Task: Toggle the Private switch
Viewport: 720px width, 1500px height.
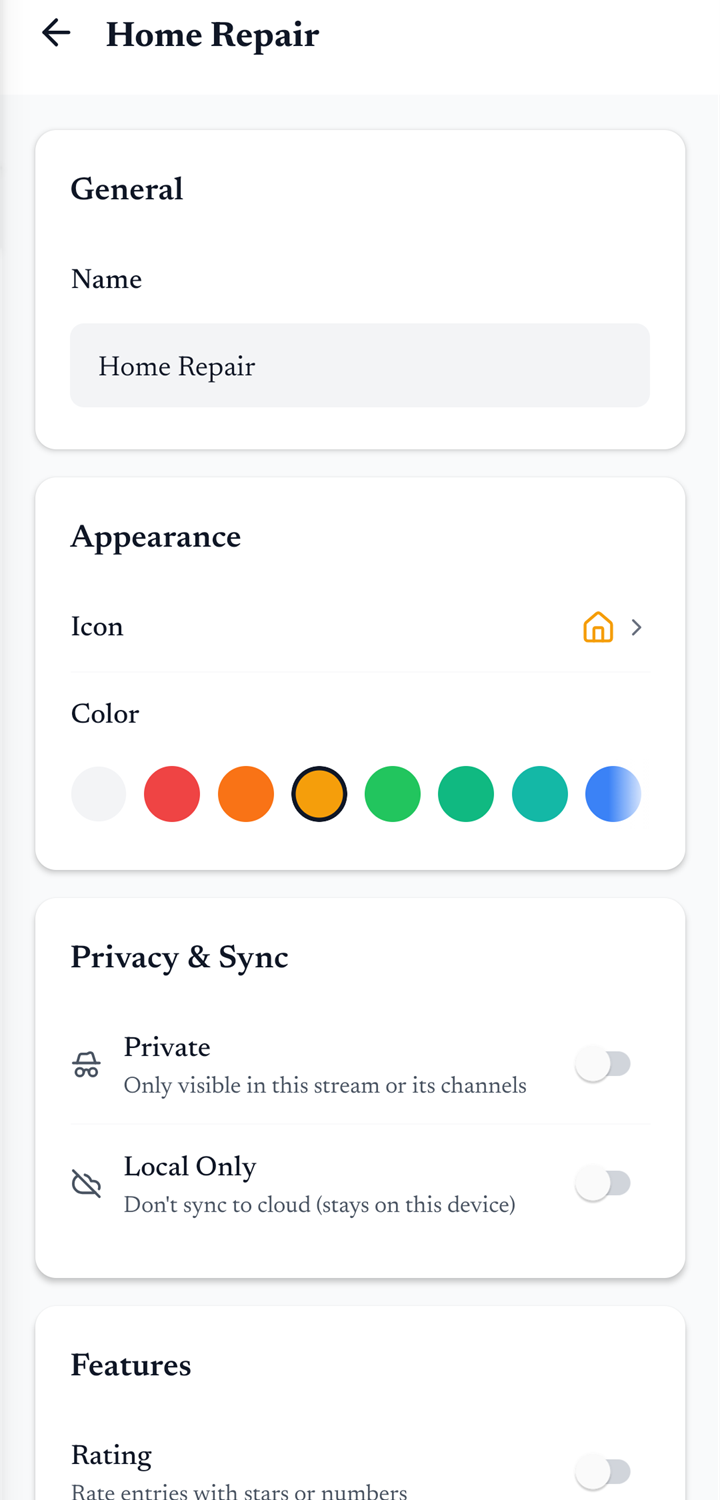Action: pyautogui.click(x=603, y=1065)
